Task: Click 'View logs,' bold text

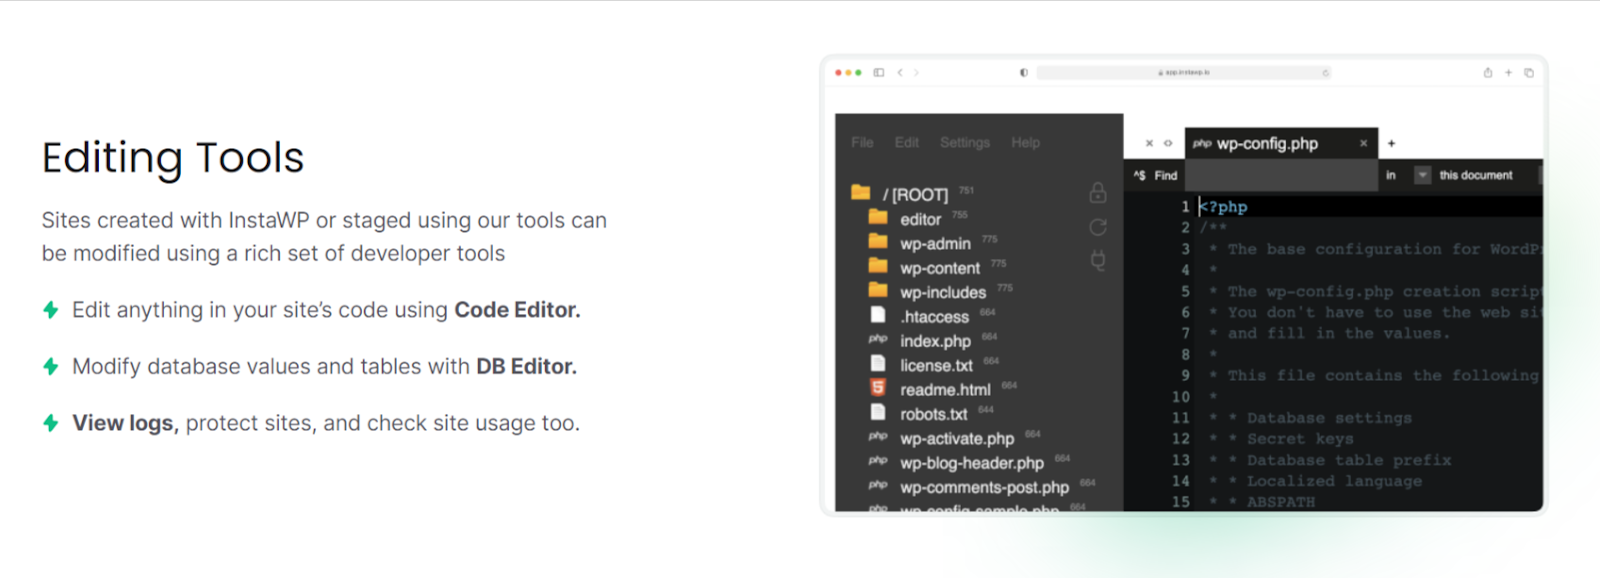Action: click(x=125, y=423)
